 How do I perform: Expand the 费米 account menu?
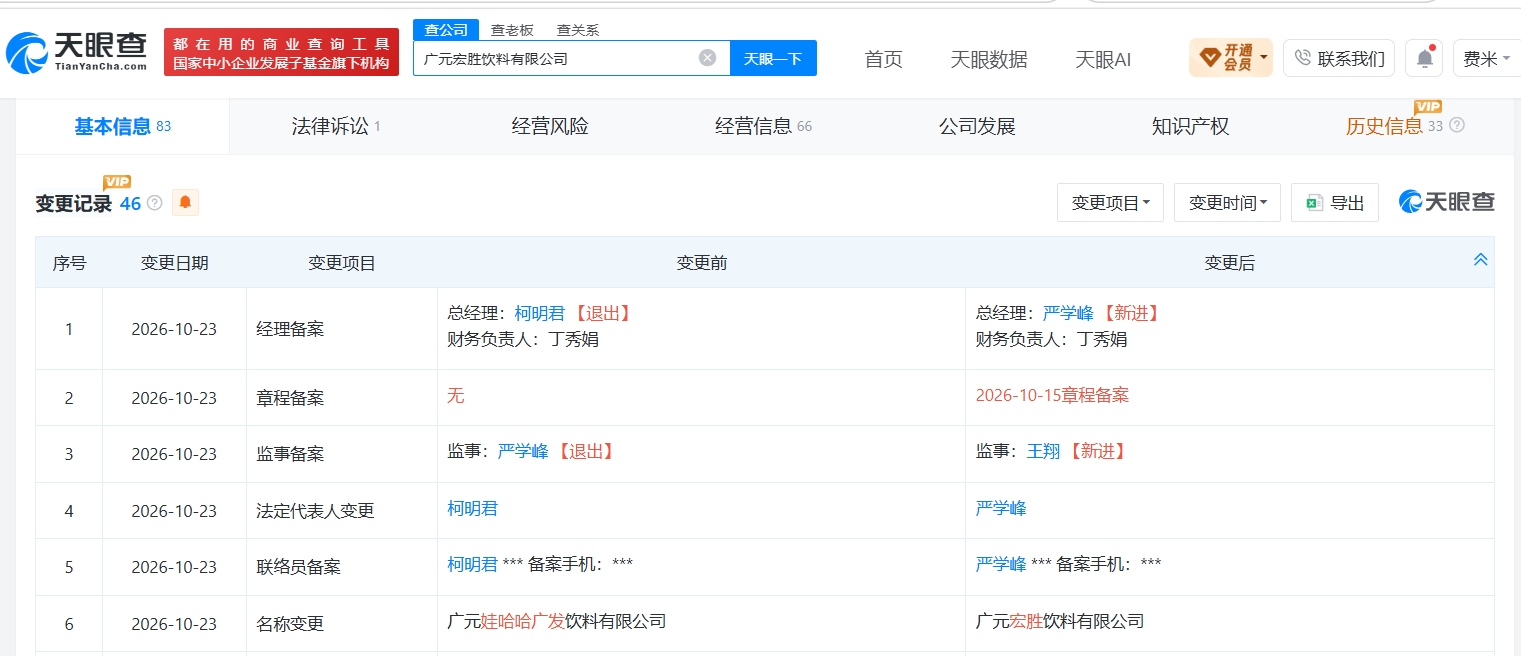click(1486, 59)
